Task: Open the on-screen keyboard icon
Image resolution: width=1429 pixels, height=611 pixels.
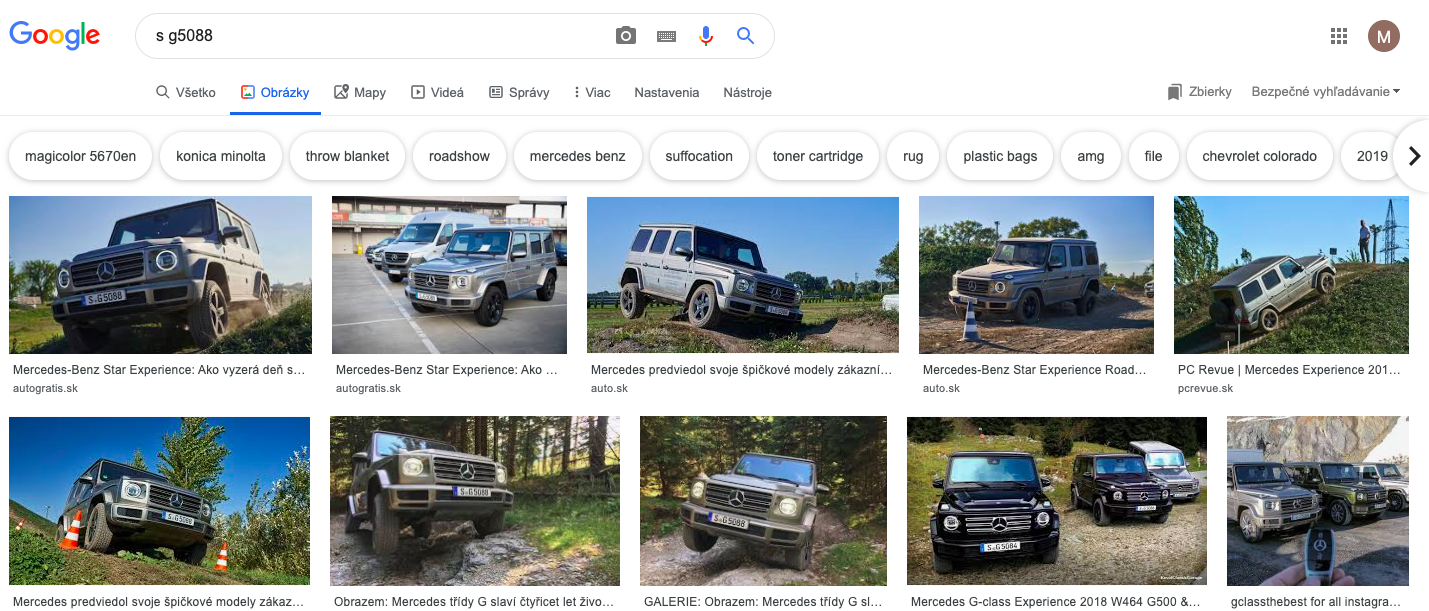Action: (666, 36)
